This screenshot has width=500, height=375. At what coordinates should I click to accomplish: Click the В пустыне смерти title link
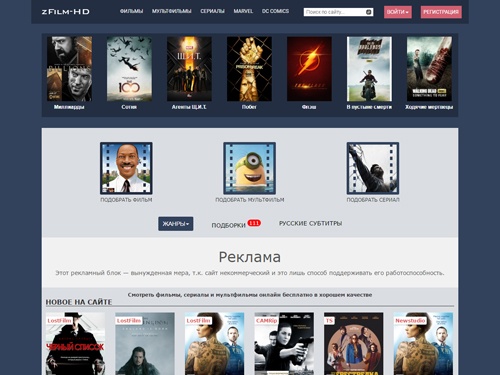(x=369, y=107)
